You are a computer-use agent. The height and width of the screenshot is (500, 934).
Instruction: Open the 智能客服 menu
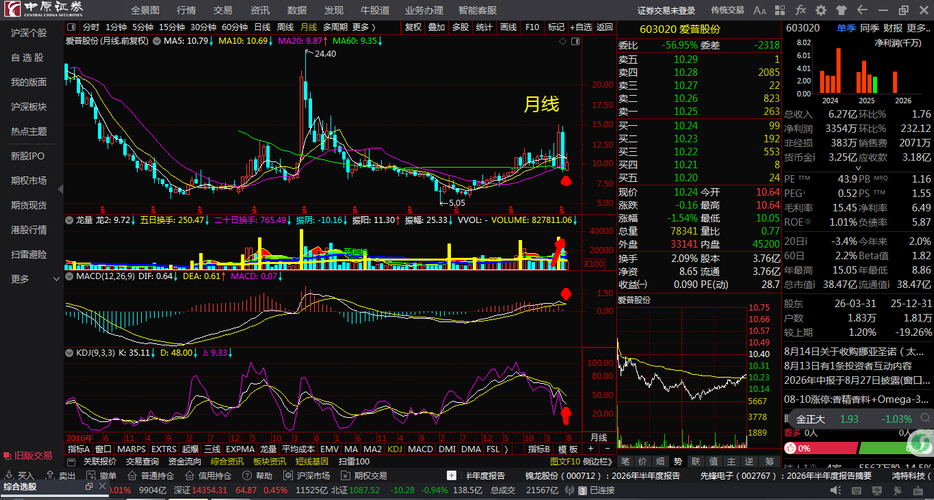476,10
